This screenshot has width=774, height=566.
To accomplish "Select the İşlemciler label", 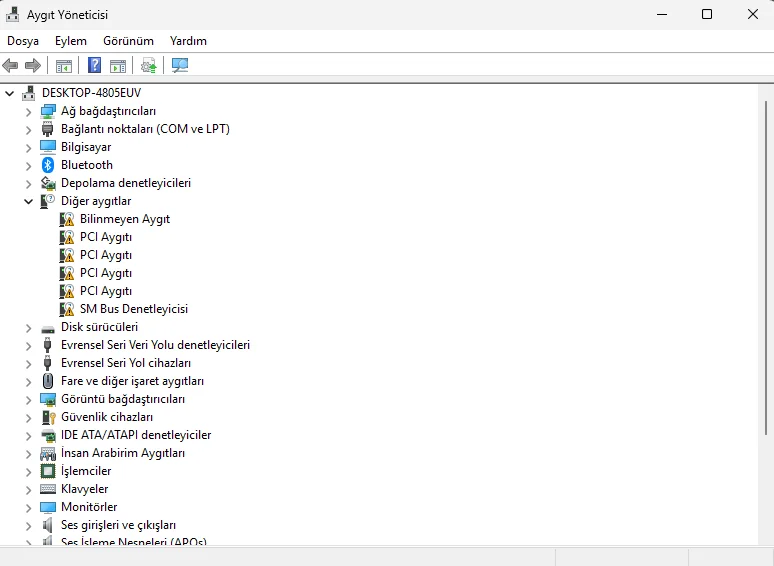I will coord(86,471).
